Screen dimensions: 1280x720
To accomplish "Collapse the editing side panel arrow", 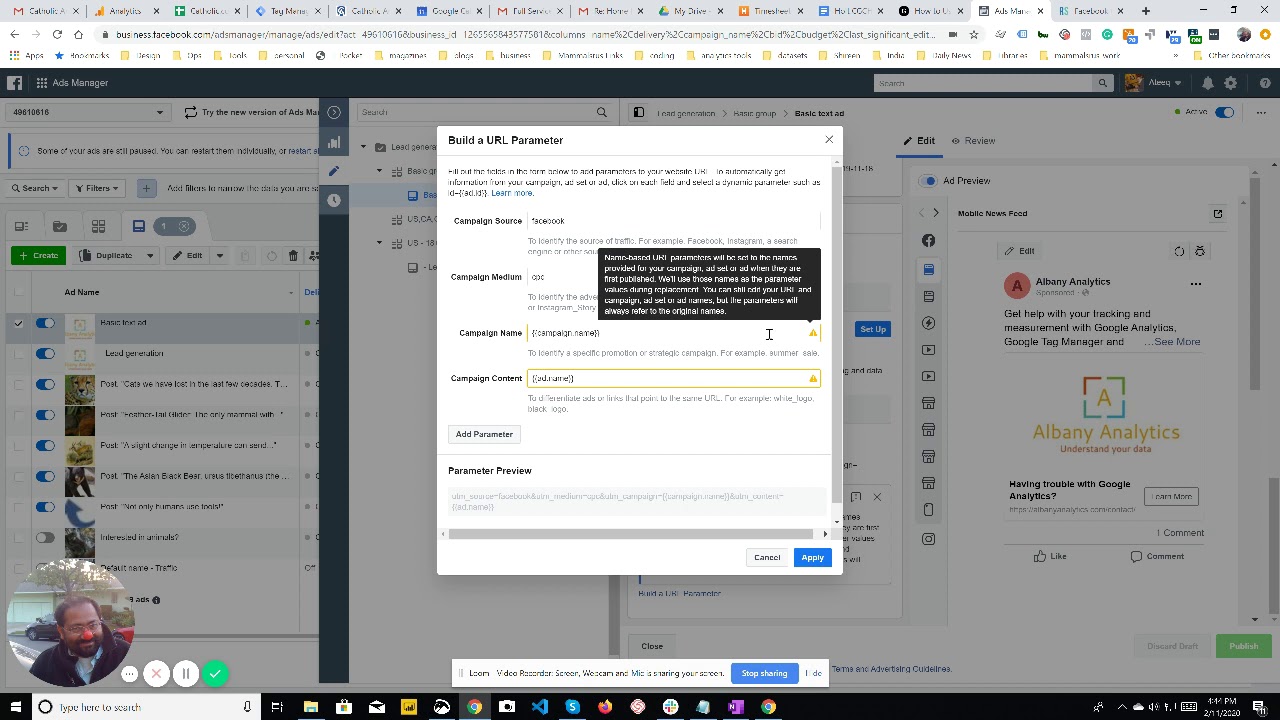I will point(334,112).
